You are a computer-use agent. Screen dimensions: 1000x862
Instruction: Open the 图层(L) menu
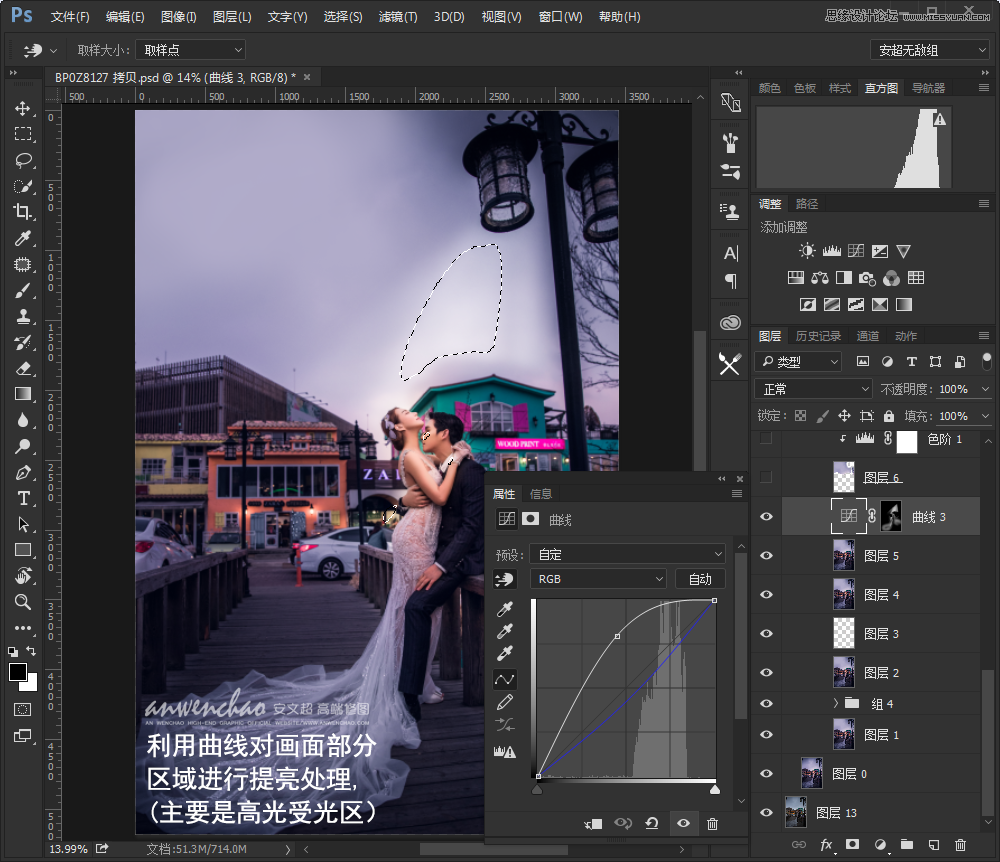tap(232, 17)
